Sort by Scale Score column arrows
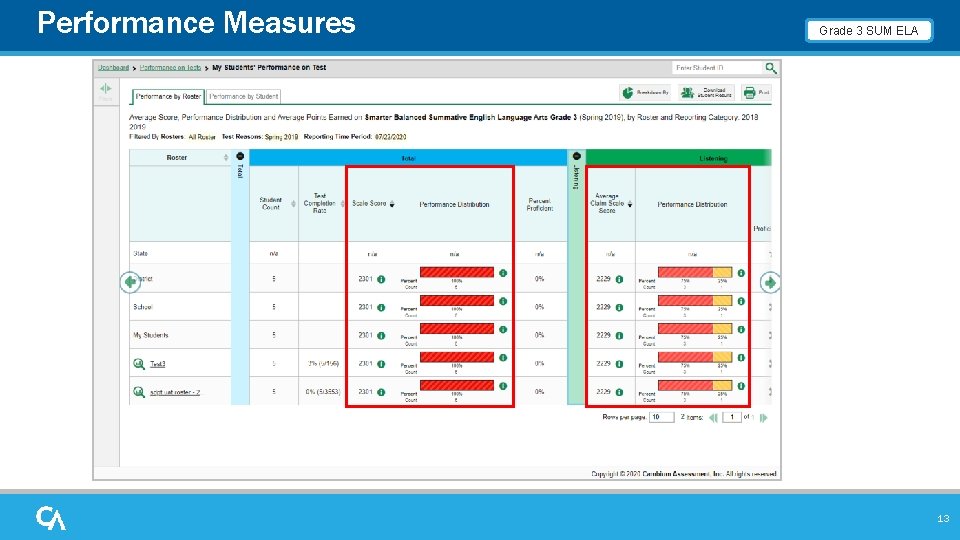 click(392, 204)
